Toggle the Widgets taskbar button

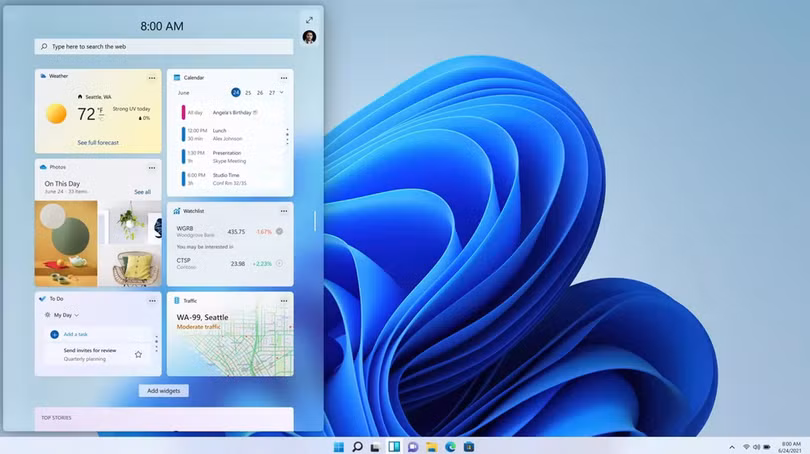394,447
